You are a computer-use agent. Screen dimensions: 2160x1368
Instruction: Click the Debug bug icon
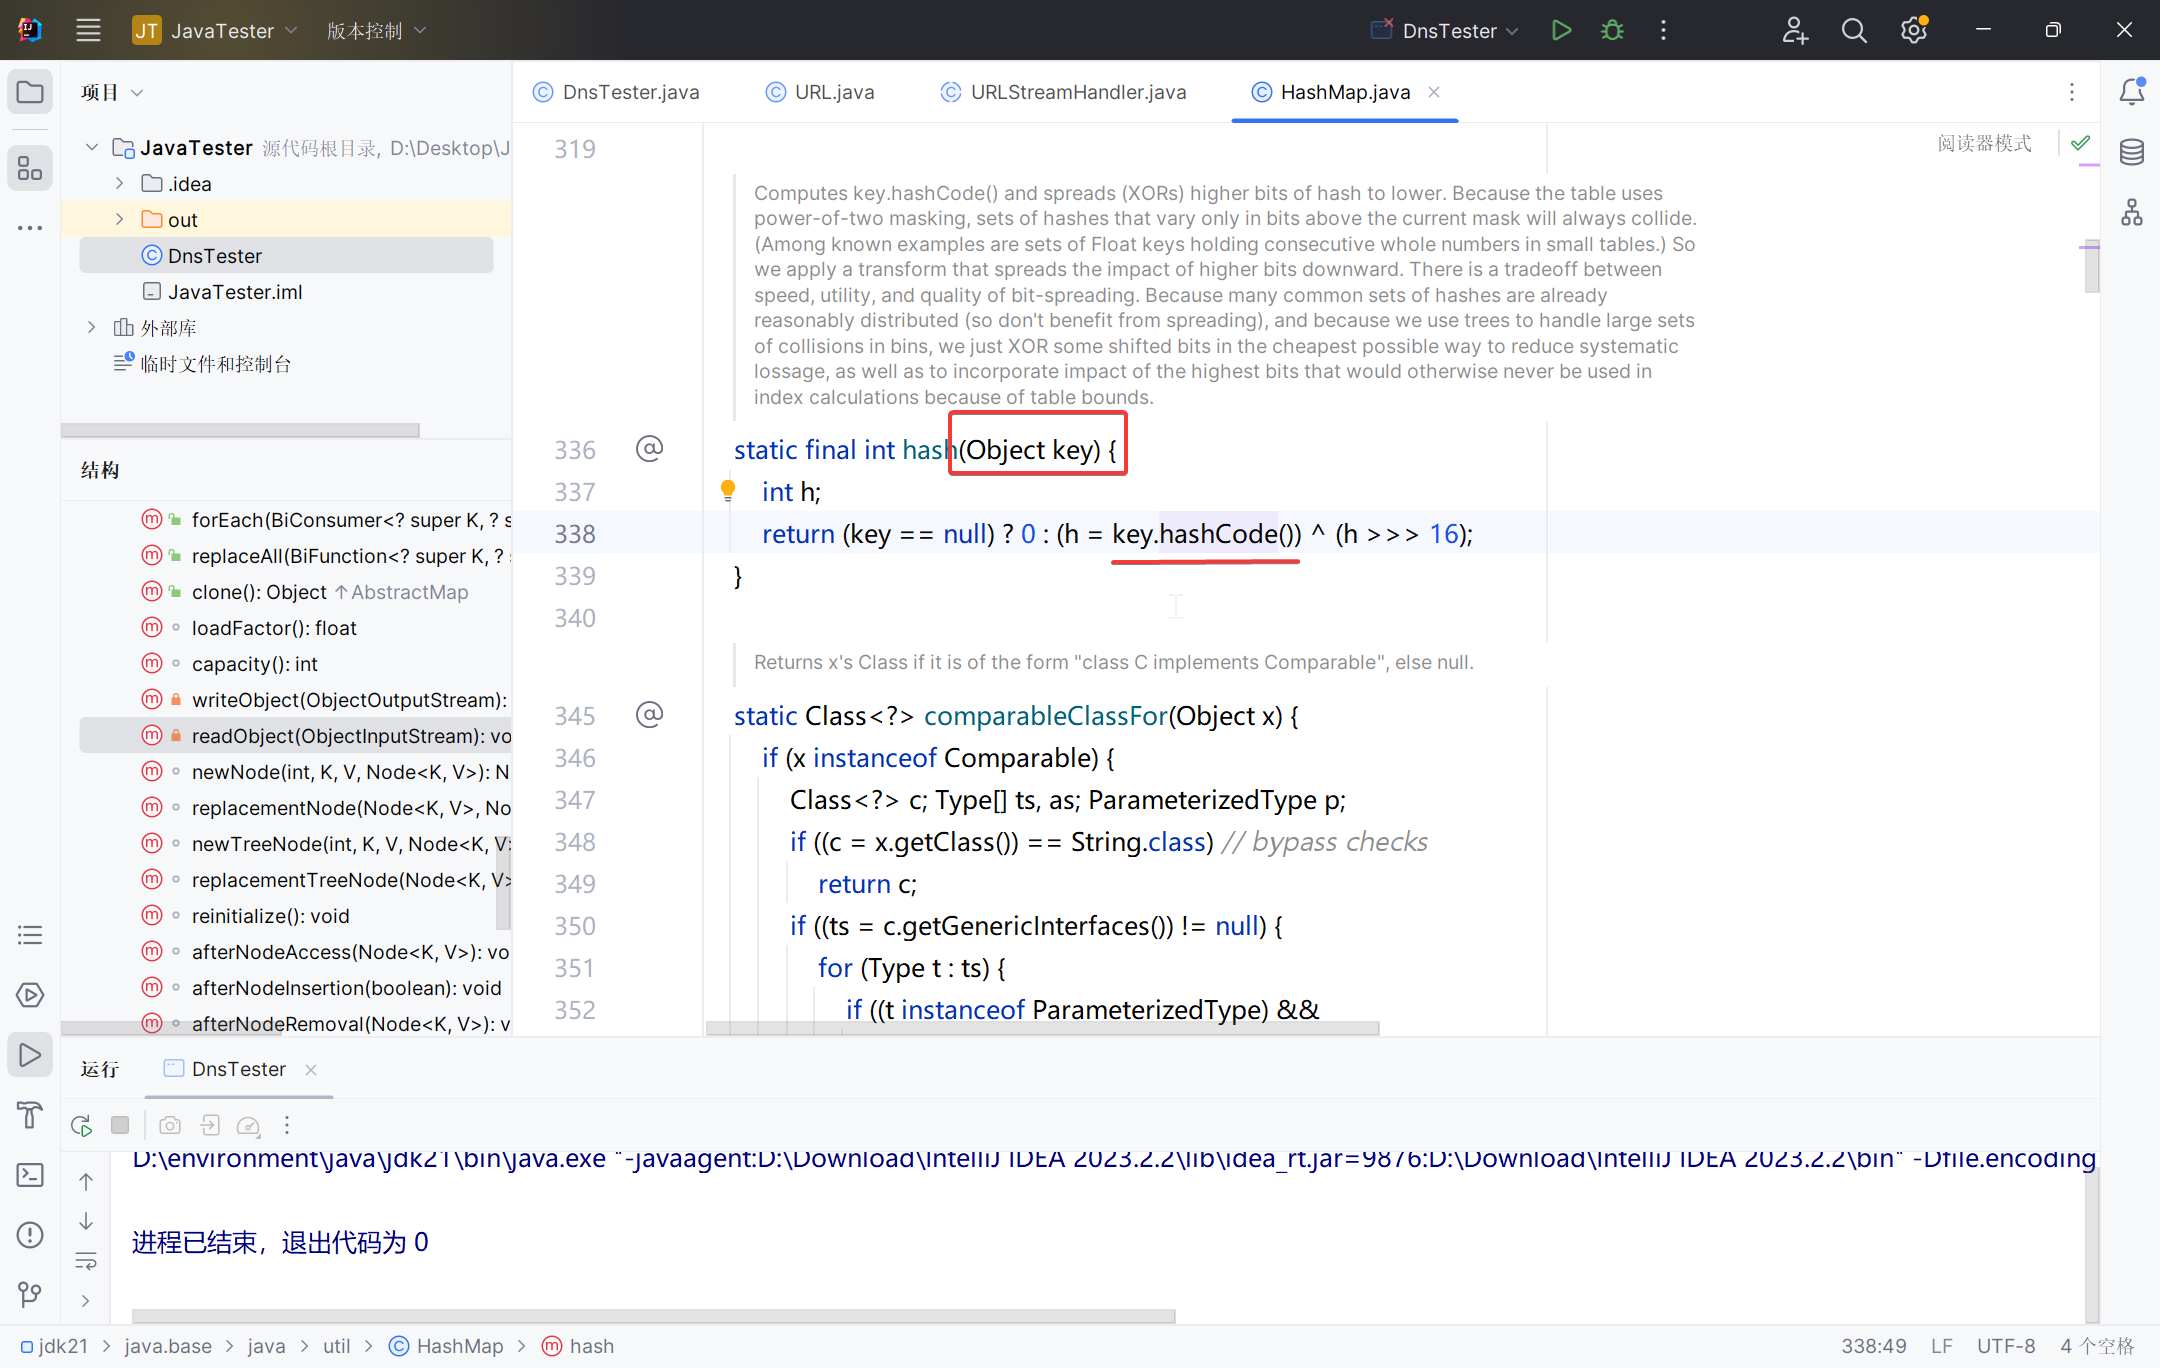[1612, 30]
